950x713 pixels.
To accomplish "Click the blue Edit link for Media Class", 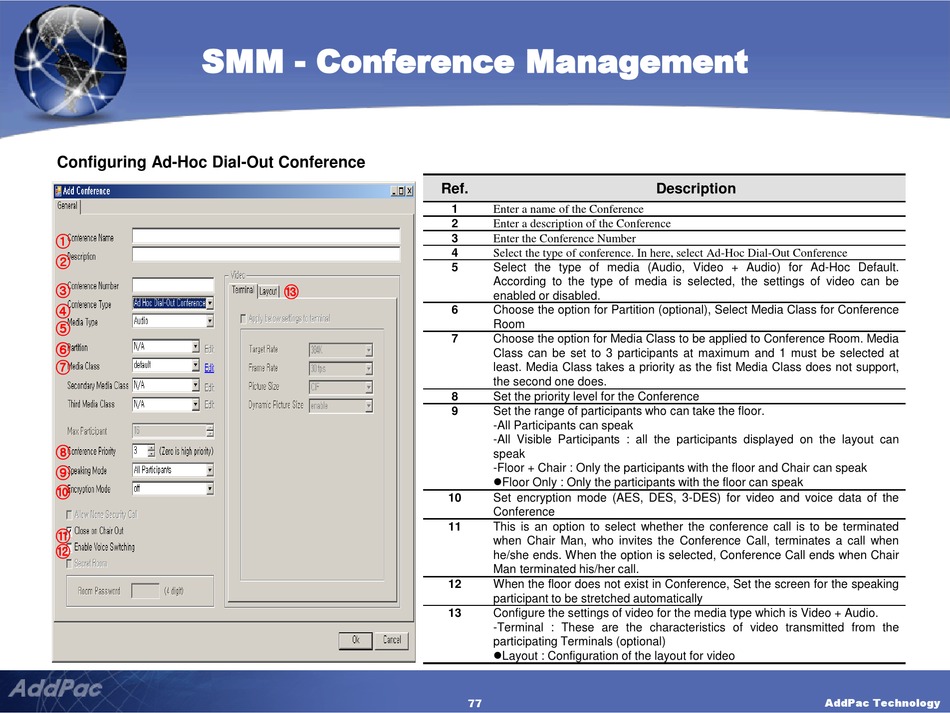I will click(209, 367).
